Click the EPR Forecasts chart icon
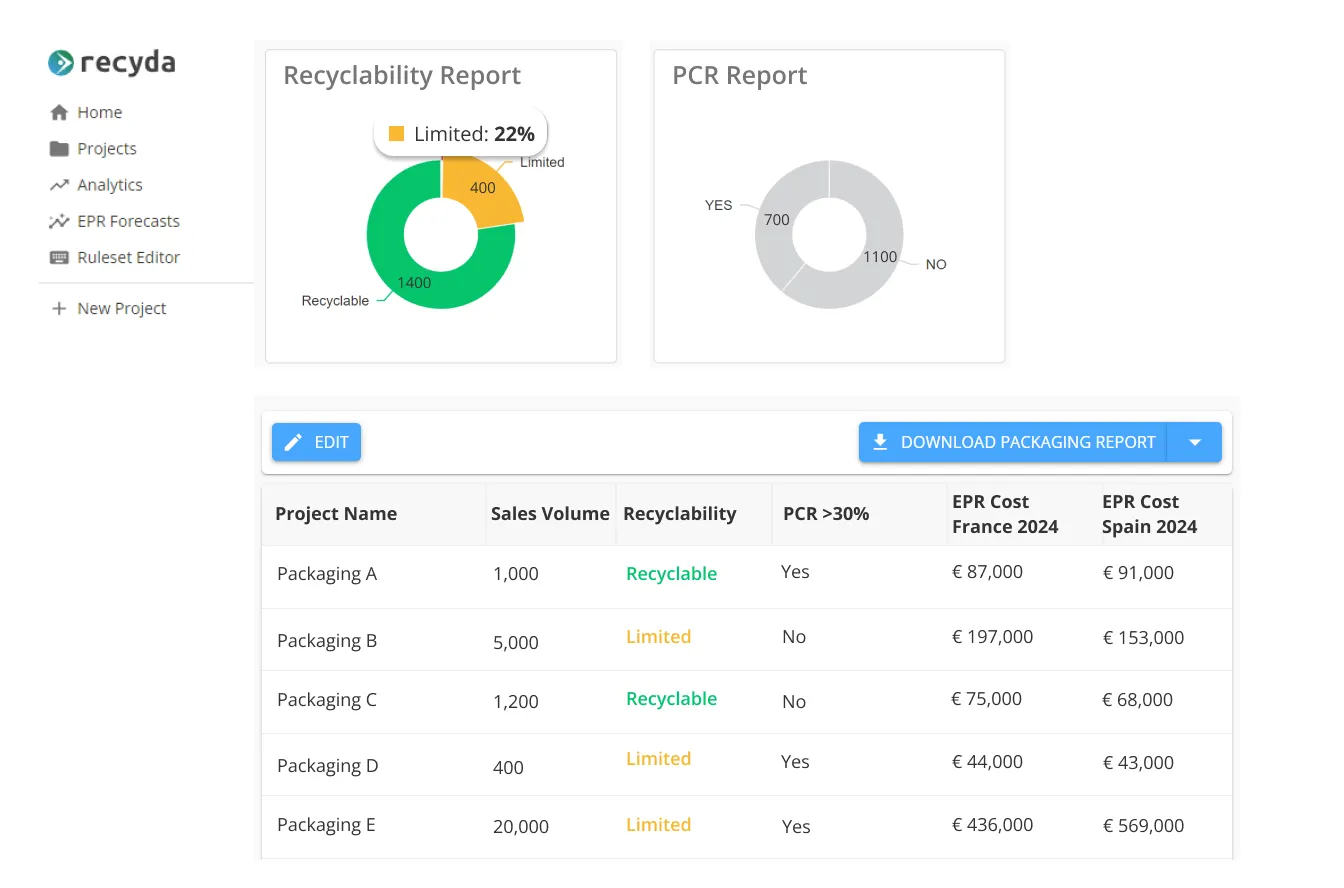The image size is (1344, 888). click(59, 221)
